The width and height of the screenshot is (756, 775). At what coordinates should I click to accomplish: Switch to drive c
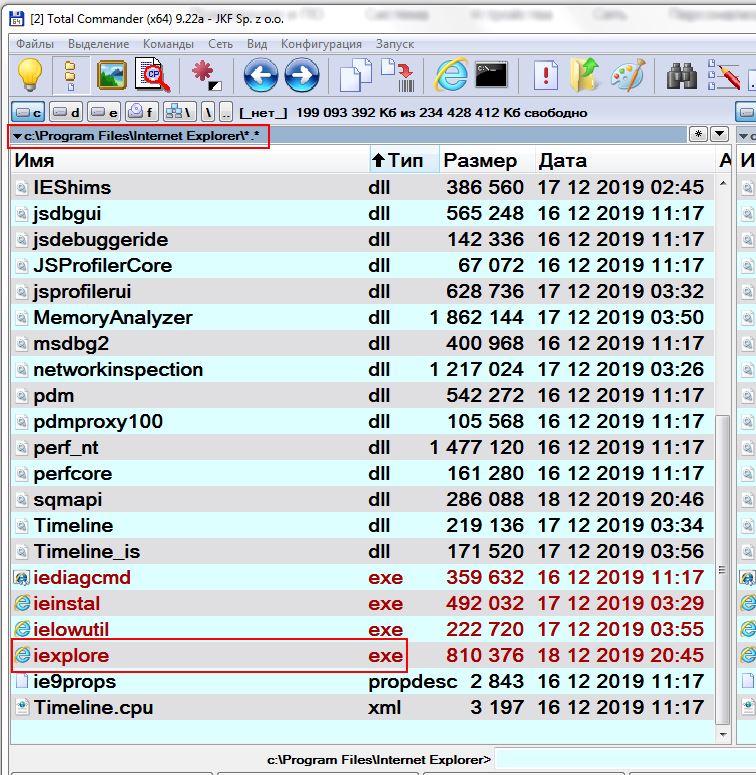point(28,113)
